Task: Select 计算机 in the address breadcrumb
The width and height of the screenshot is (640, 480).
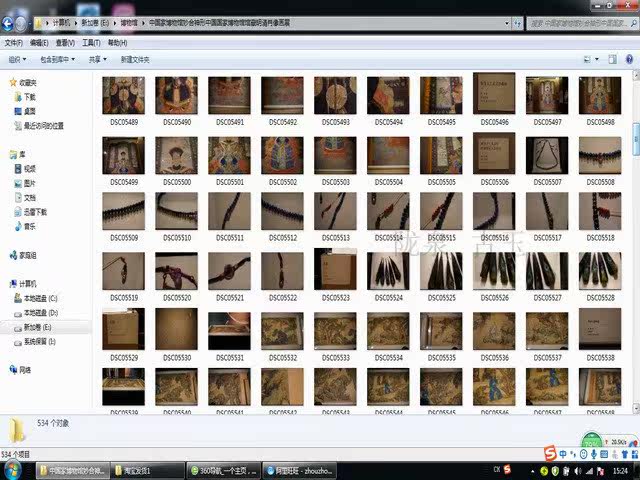Action: (x=61, y=23)
